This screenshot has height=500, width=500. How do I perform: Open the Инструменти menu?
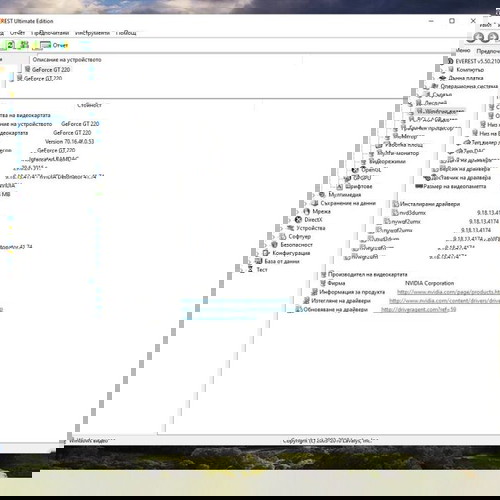[x=92, y=33]
